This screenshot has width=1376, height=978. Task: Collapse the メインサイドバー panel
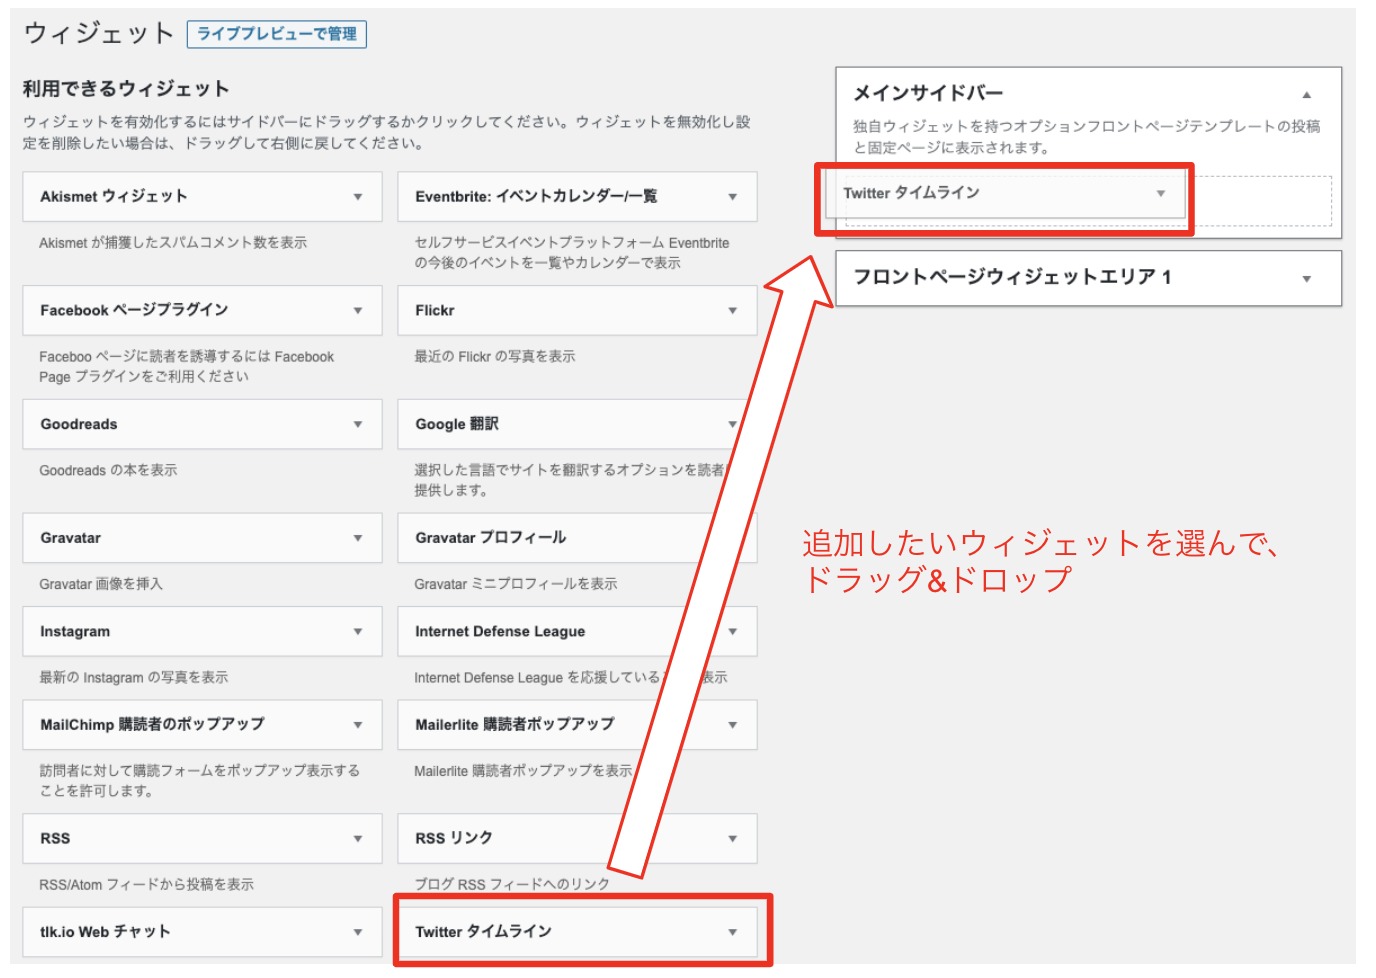[x=1306, y=95]
